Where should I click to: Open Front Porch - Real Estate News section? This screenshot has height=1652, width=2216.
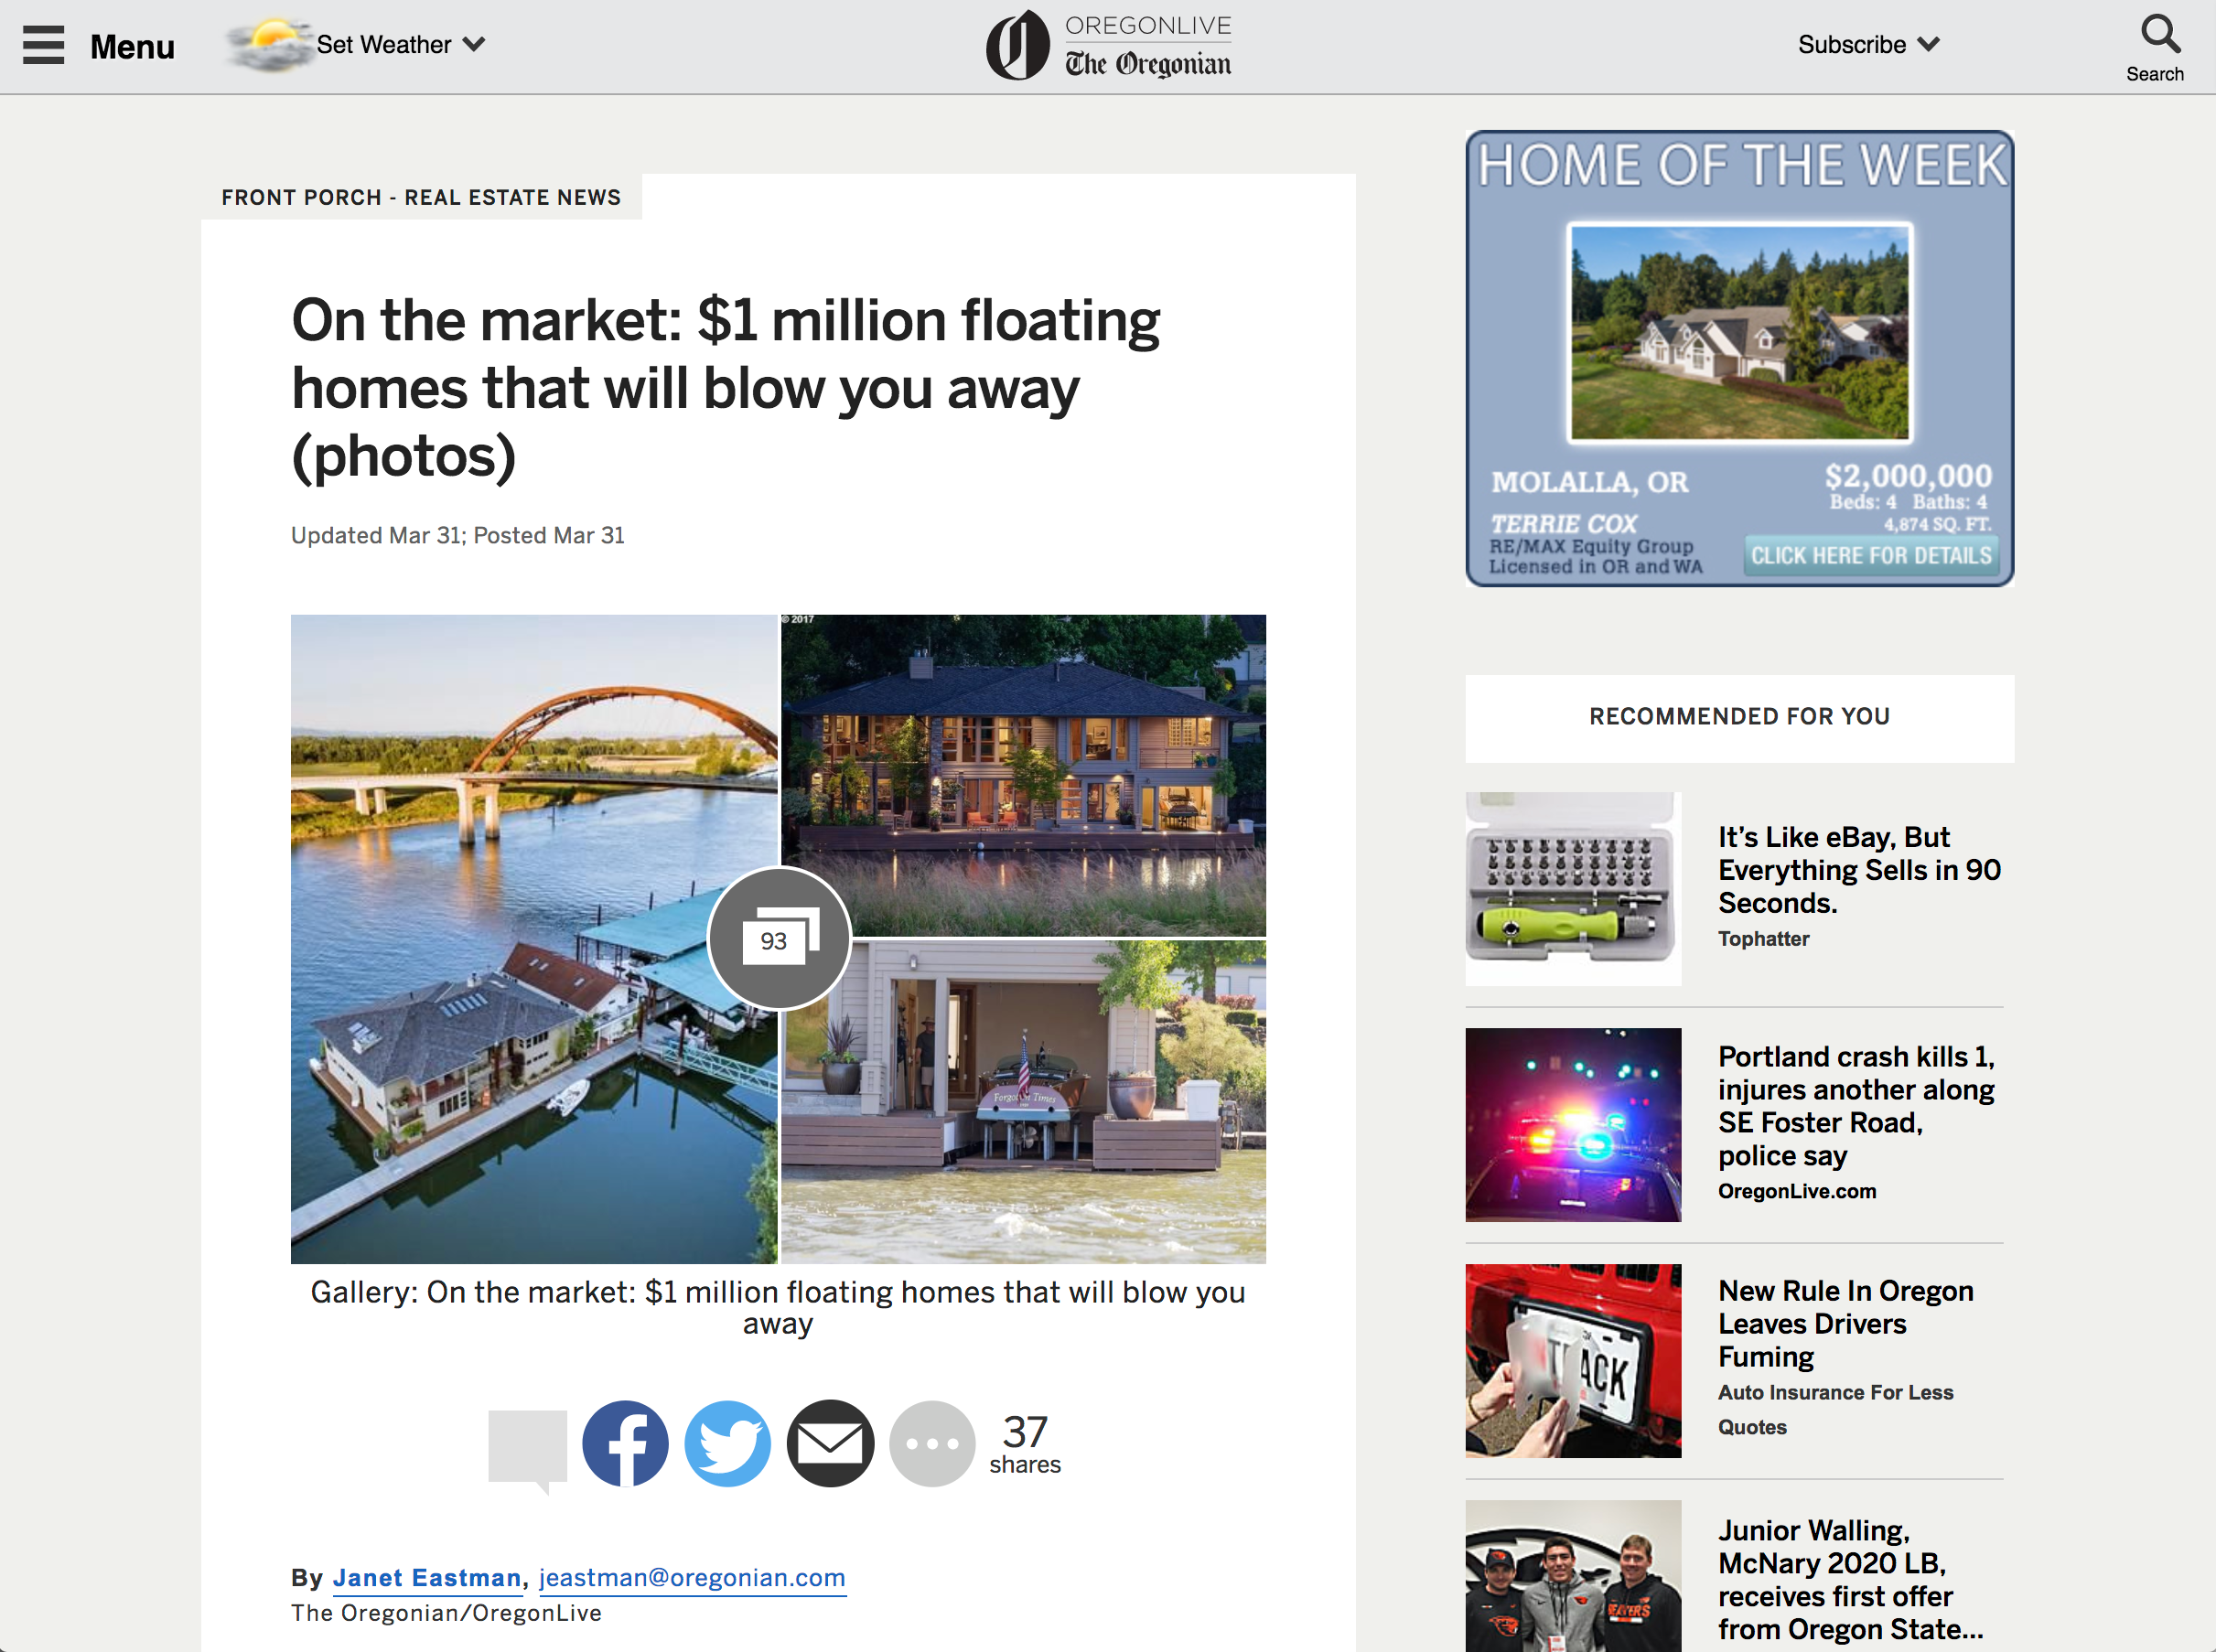point(421,197)
